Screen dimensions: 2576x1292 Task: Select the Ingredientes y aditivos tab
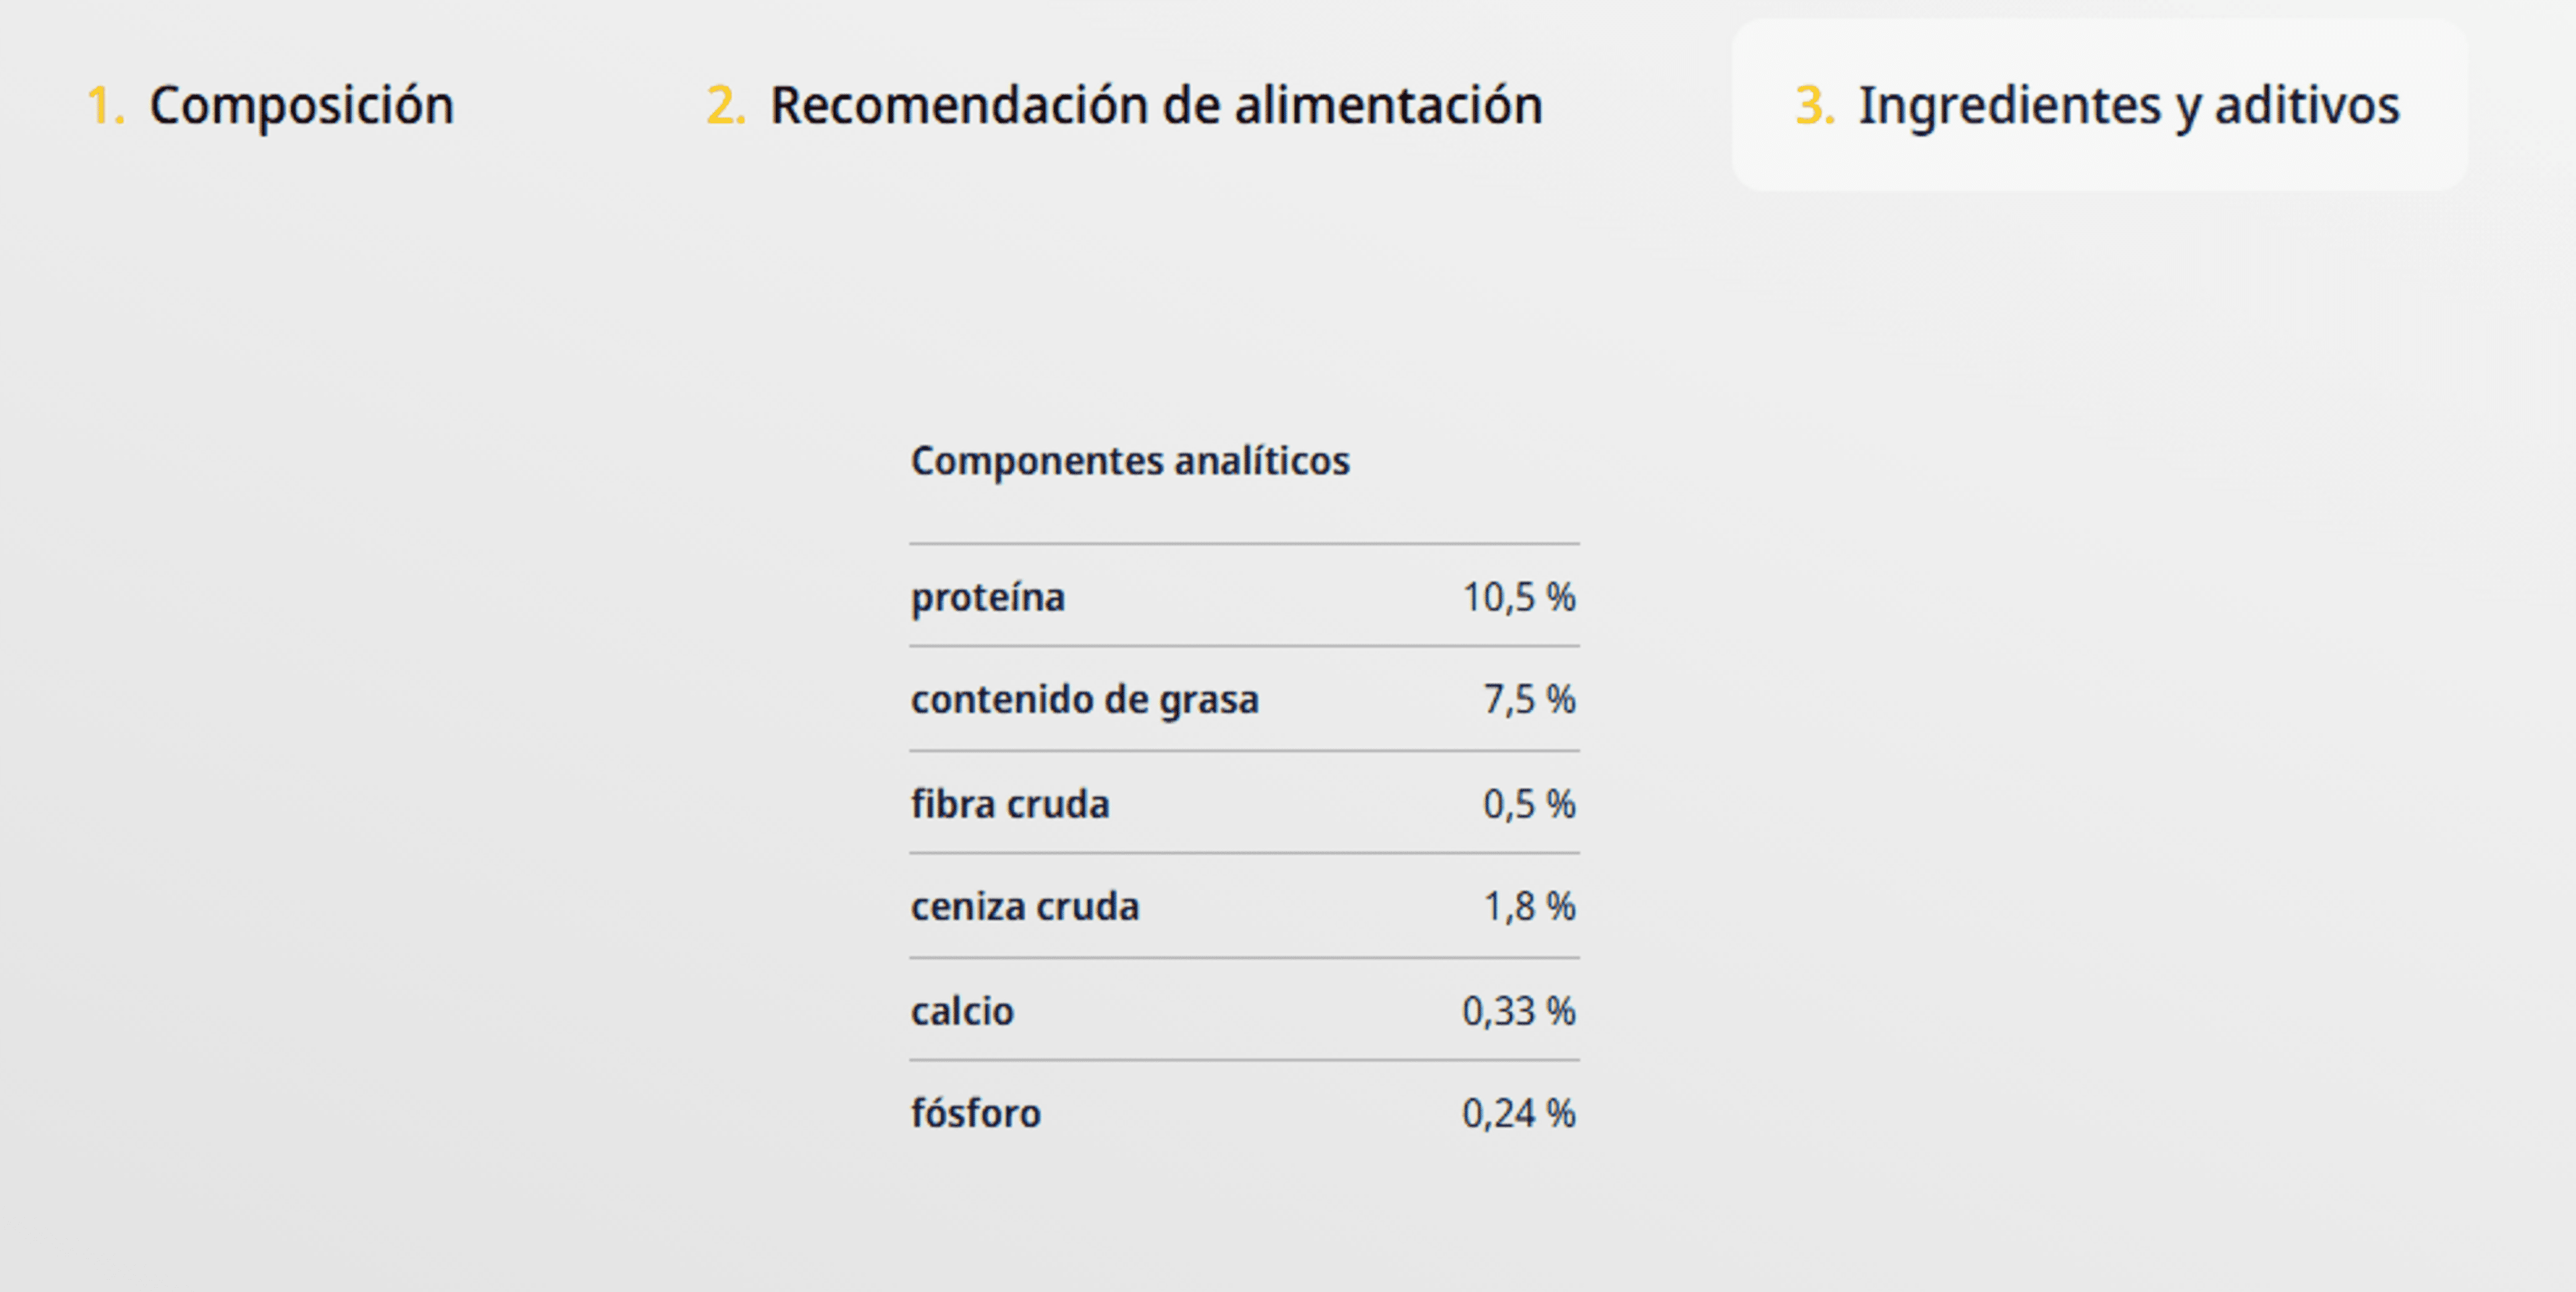(x=2099, y=105)
